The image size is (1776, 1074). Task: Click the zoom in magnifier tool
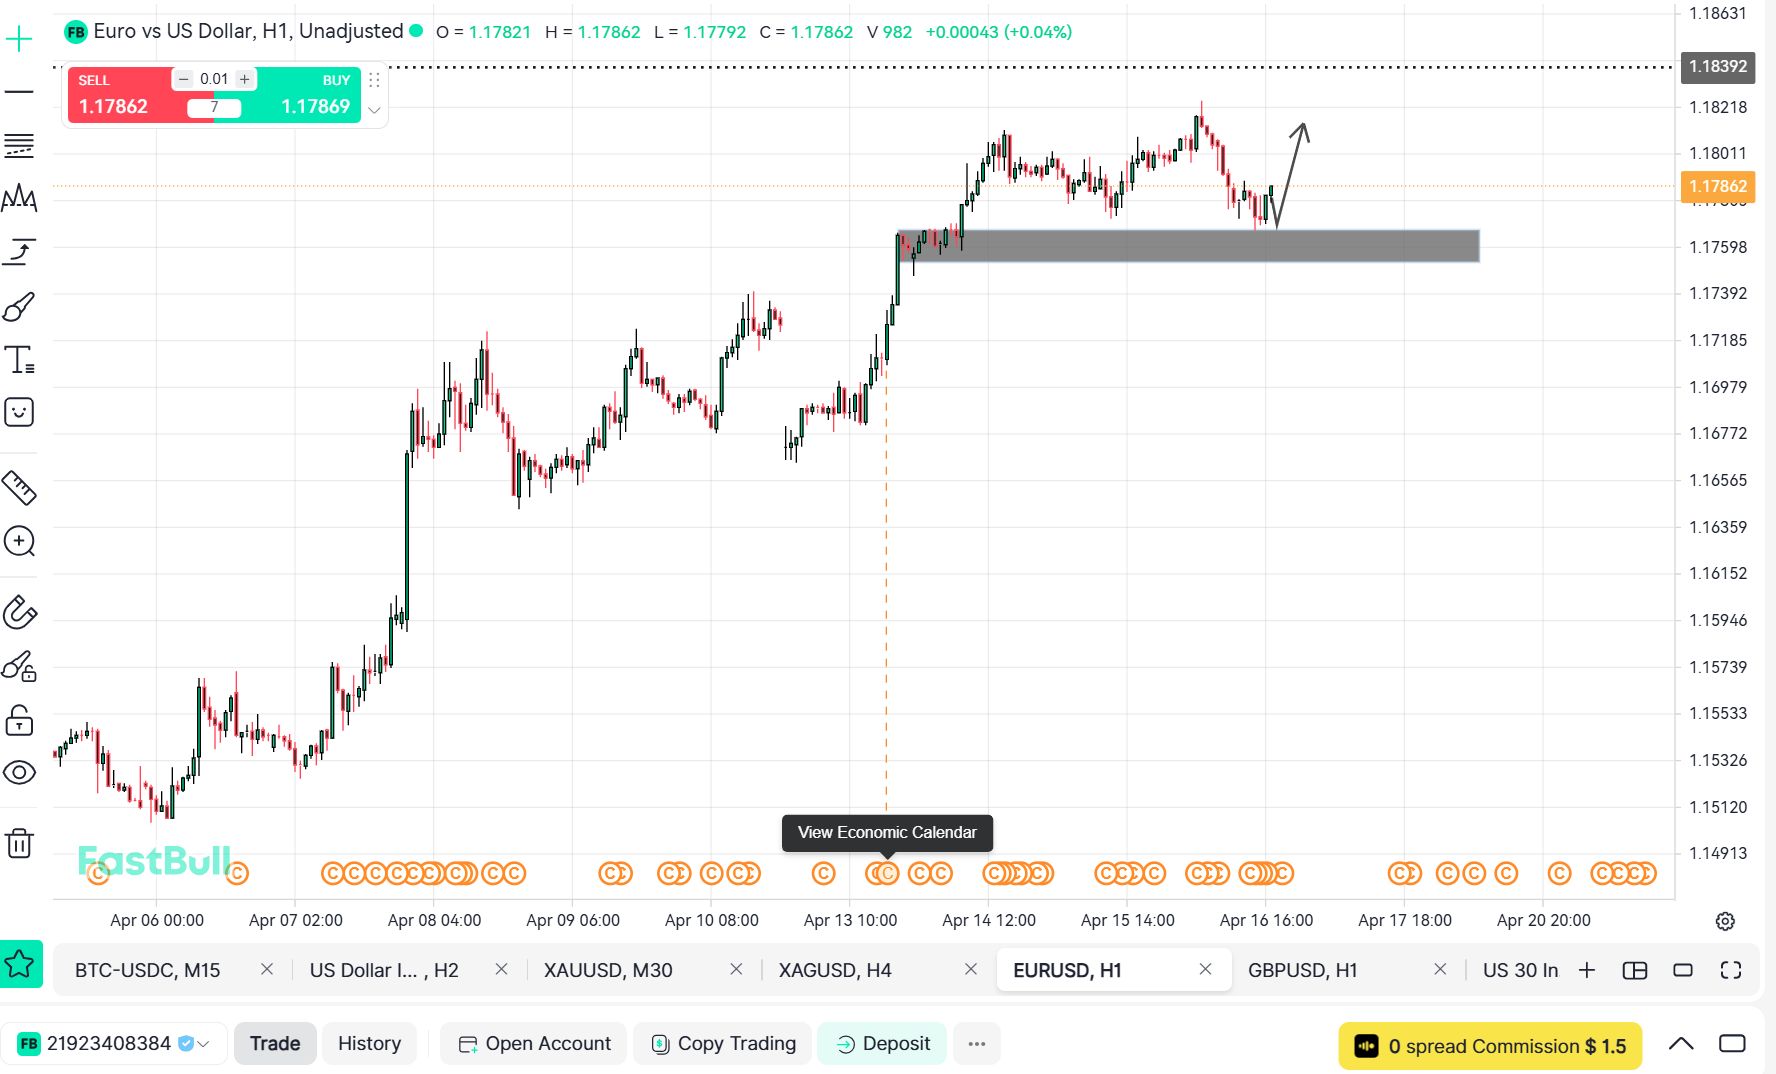pos(19,541)
